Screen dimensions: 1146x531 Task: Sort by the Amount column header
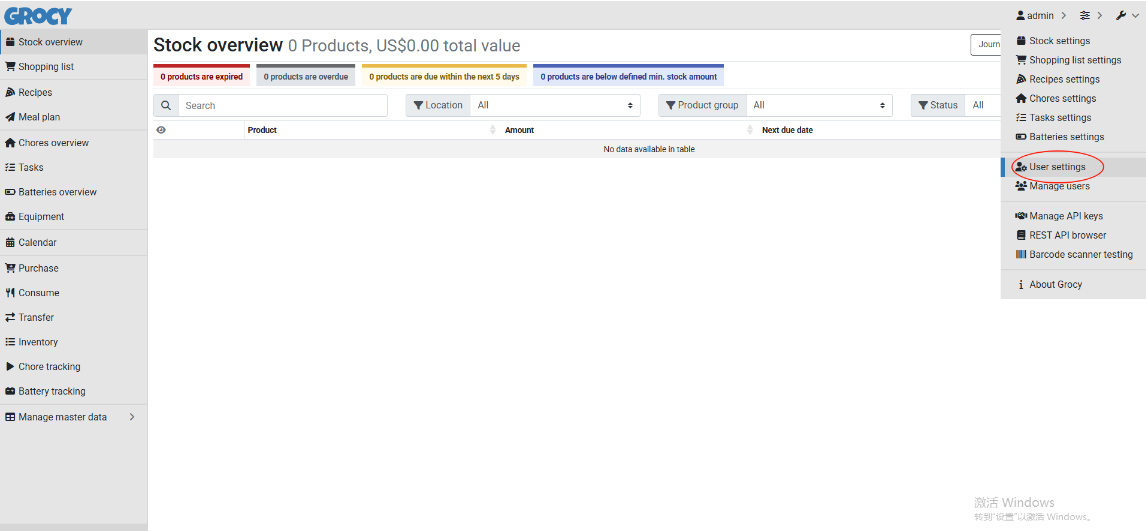tap(520, 130)
